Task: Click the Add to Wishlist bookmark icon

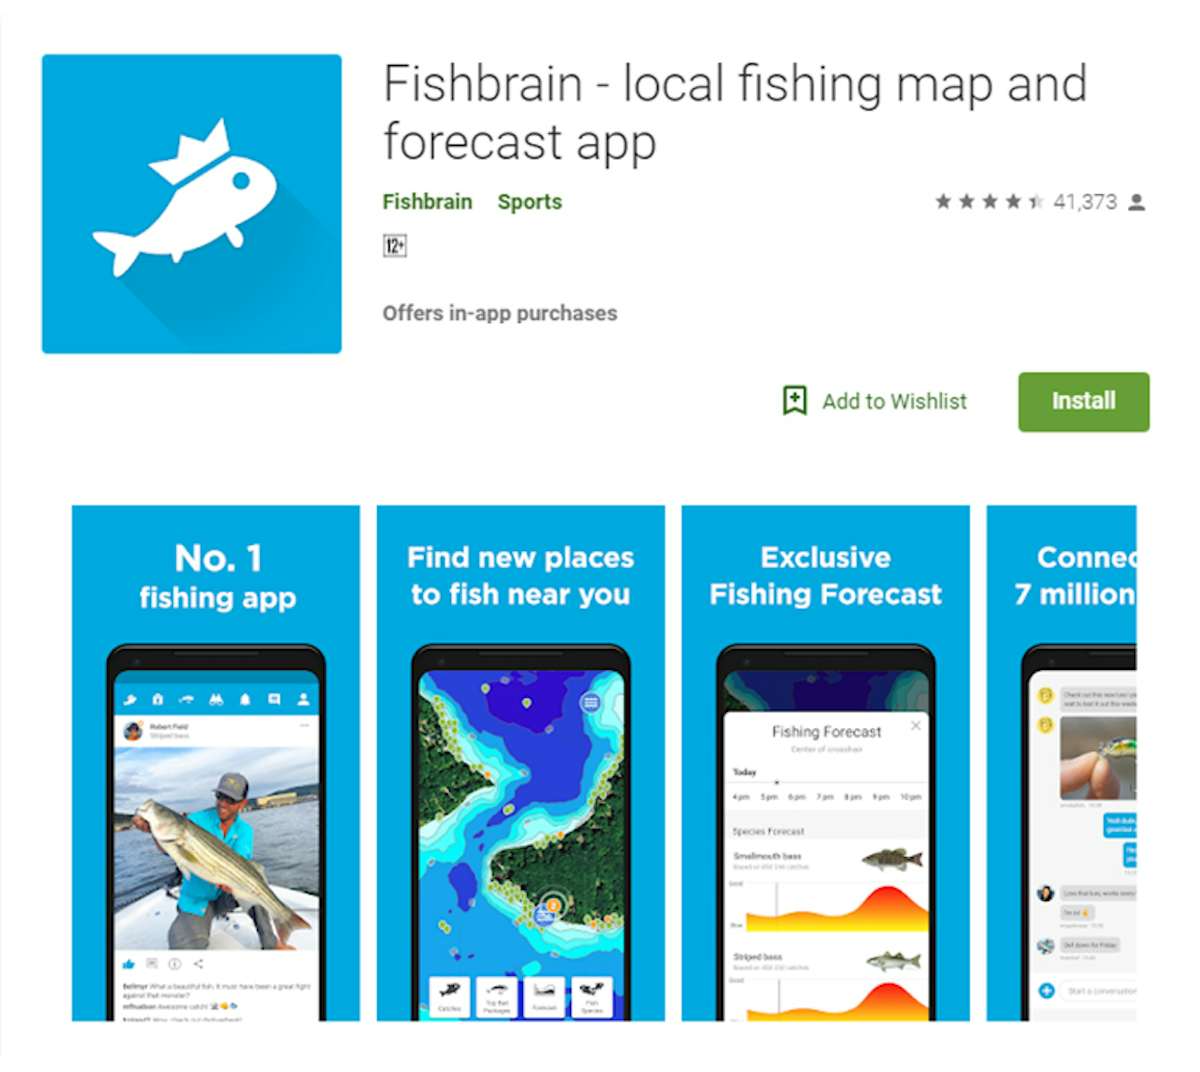Action: tap(795, 401)
